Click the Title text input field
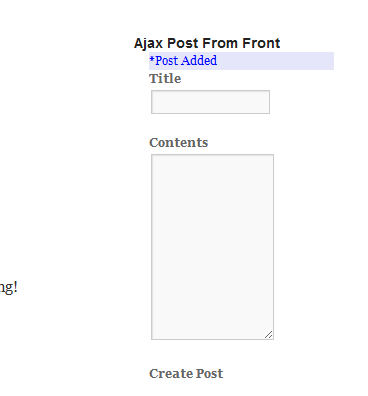This screenshot has height=396, width=368. [x=210, y=102]
